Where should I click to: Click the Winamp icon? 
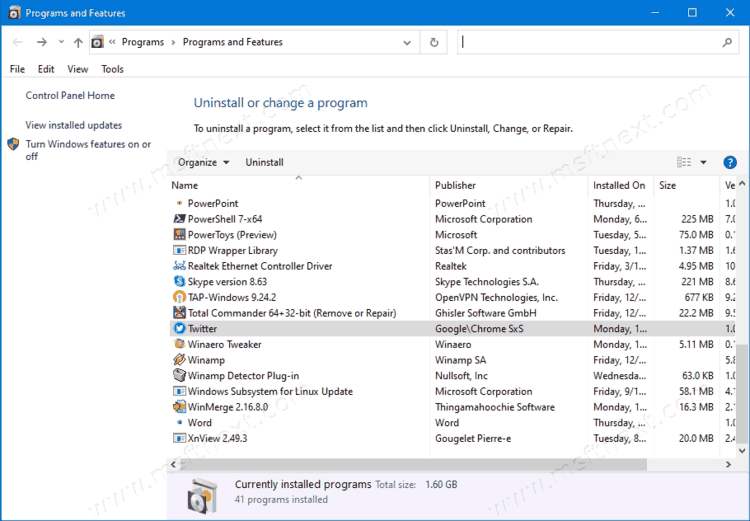coord(179,360)
